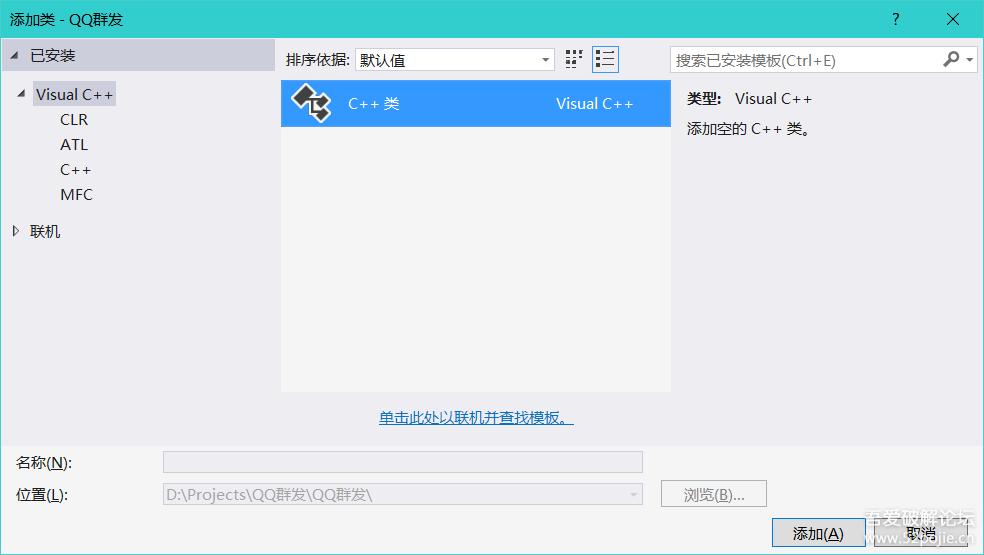Image resolution: width=984 pixels, height=555 pixels.
Task: Collapse the 已安装 section
Action: click(x=14, y=55)
